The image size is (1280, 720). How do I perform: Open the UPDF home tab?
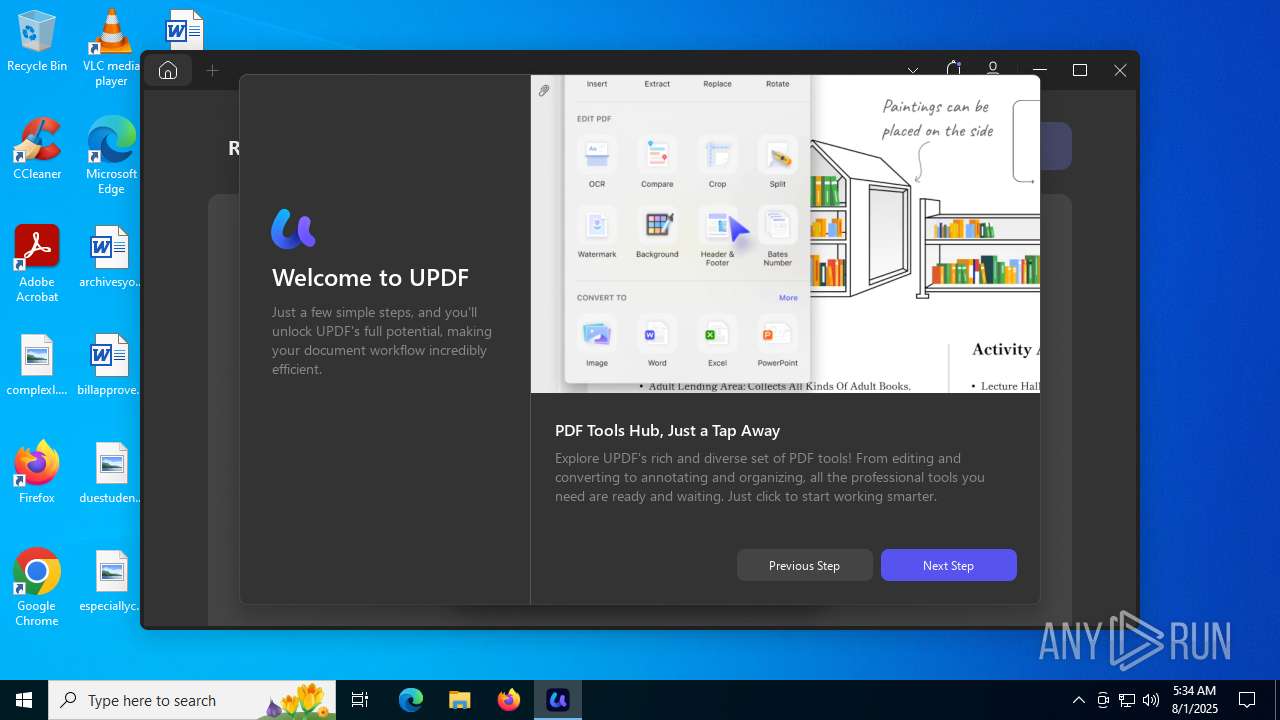point(168,70)
